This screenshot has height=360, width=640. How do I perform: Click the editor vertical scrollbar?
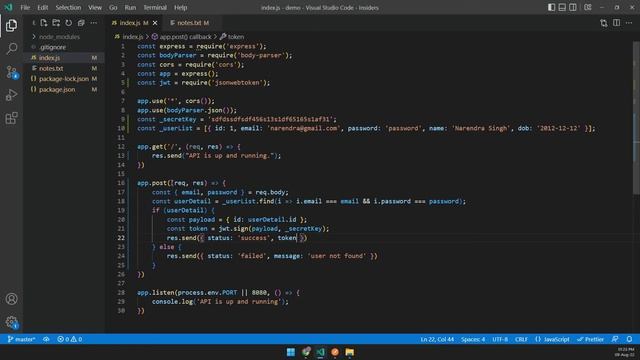(636, 118)
